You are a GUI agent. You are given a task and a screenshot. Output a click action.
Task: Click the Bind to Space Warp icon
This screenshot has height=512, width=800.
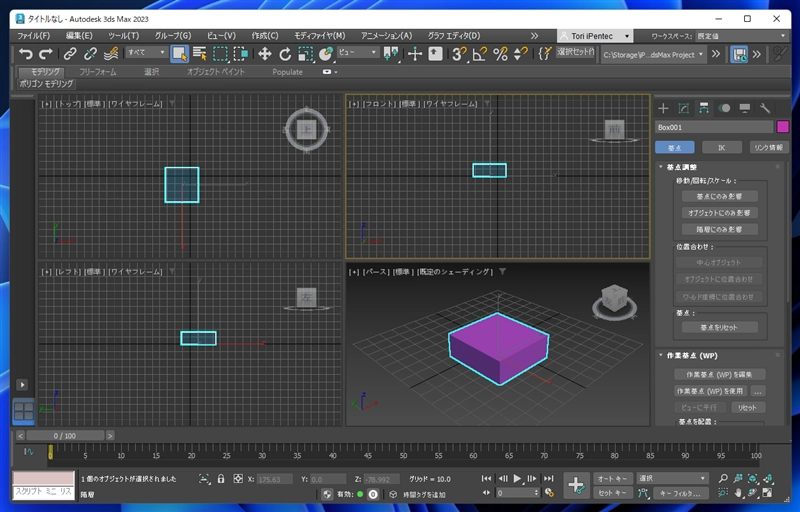[x=111, y=54]
